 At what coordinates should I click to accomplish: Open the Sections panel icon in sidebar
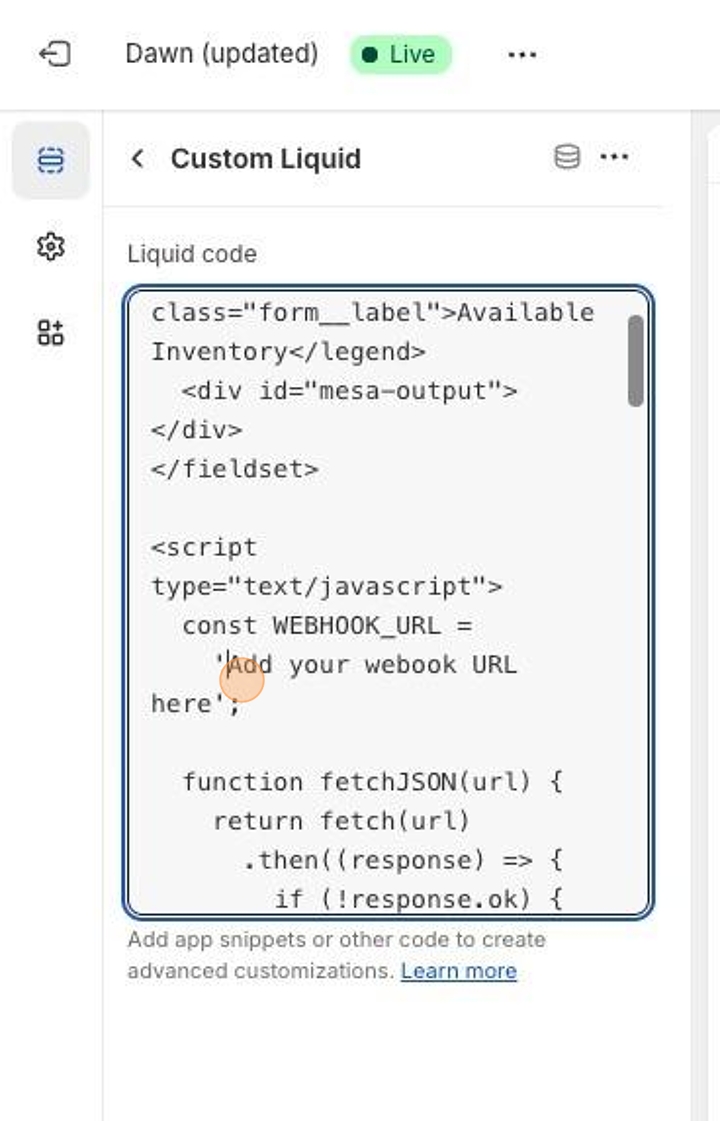coord(51,160)
